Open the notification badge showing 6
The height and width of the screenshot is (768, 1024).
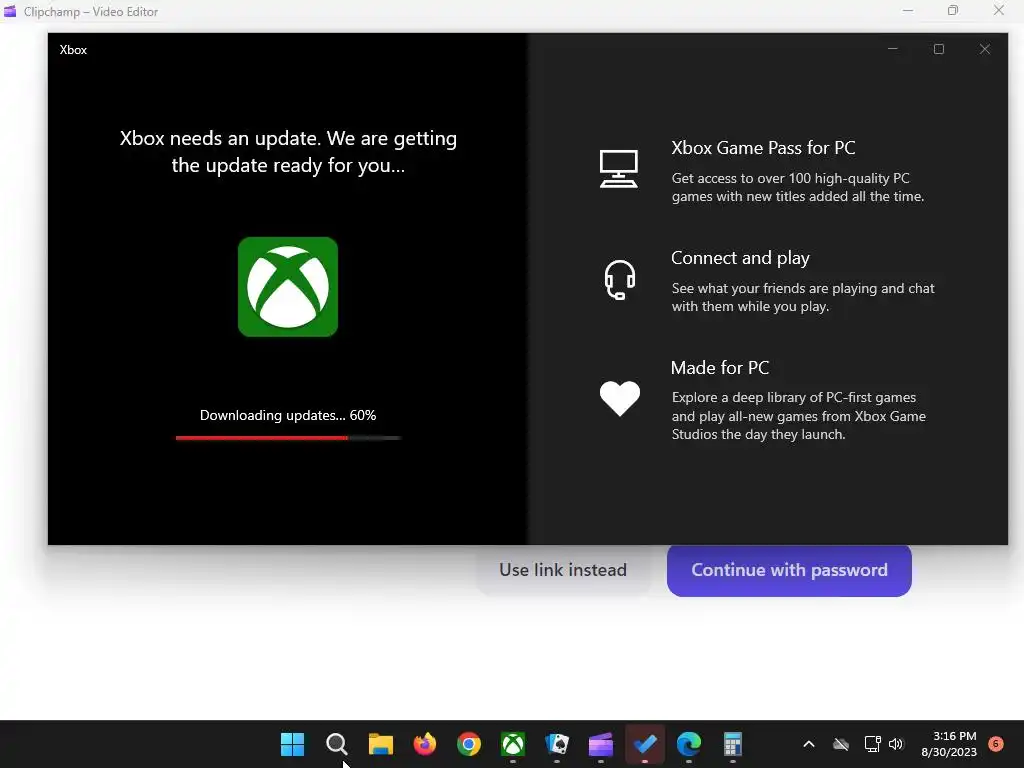996,743
